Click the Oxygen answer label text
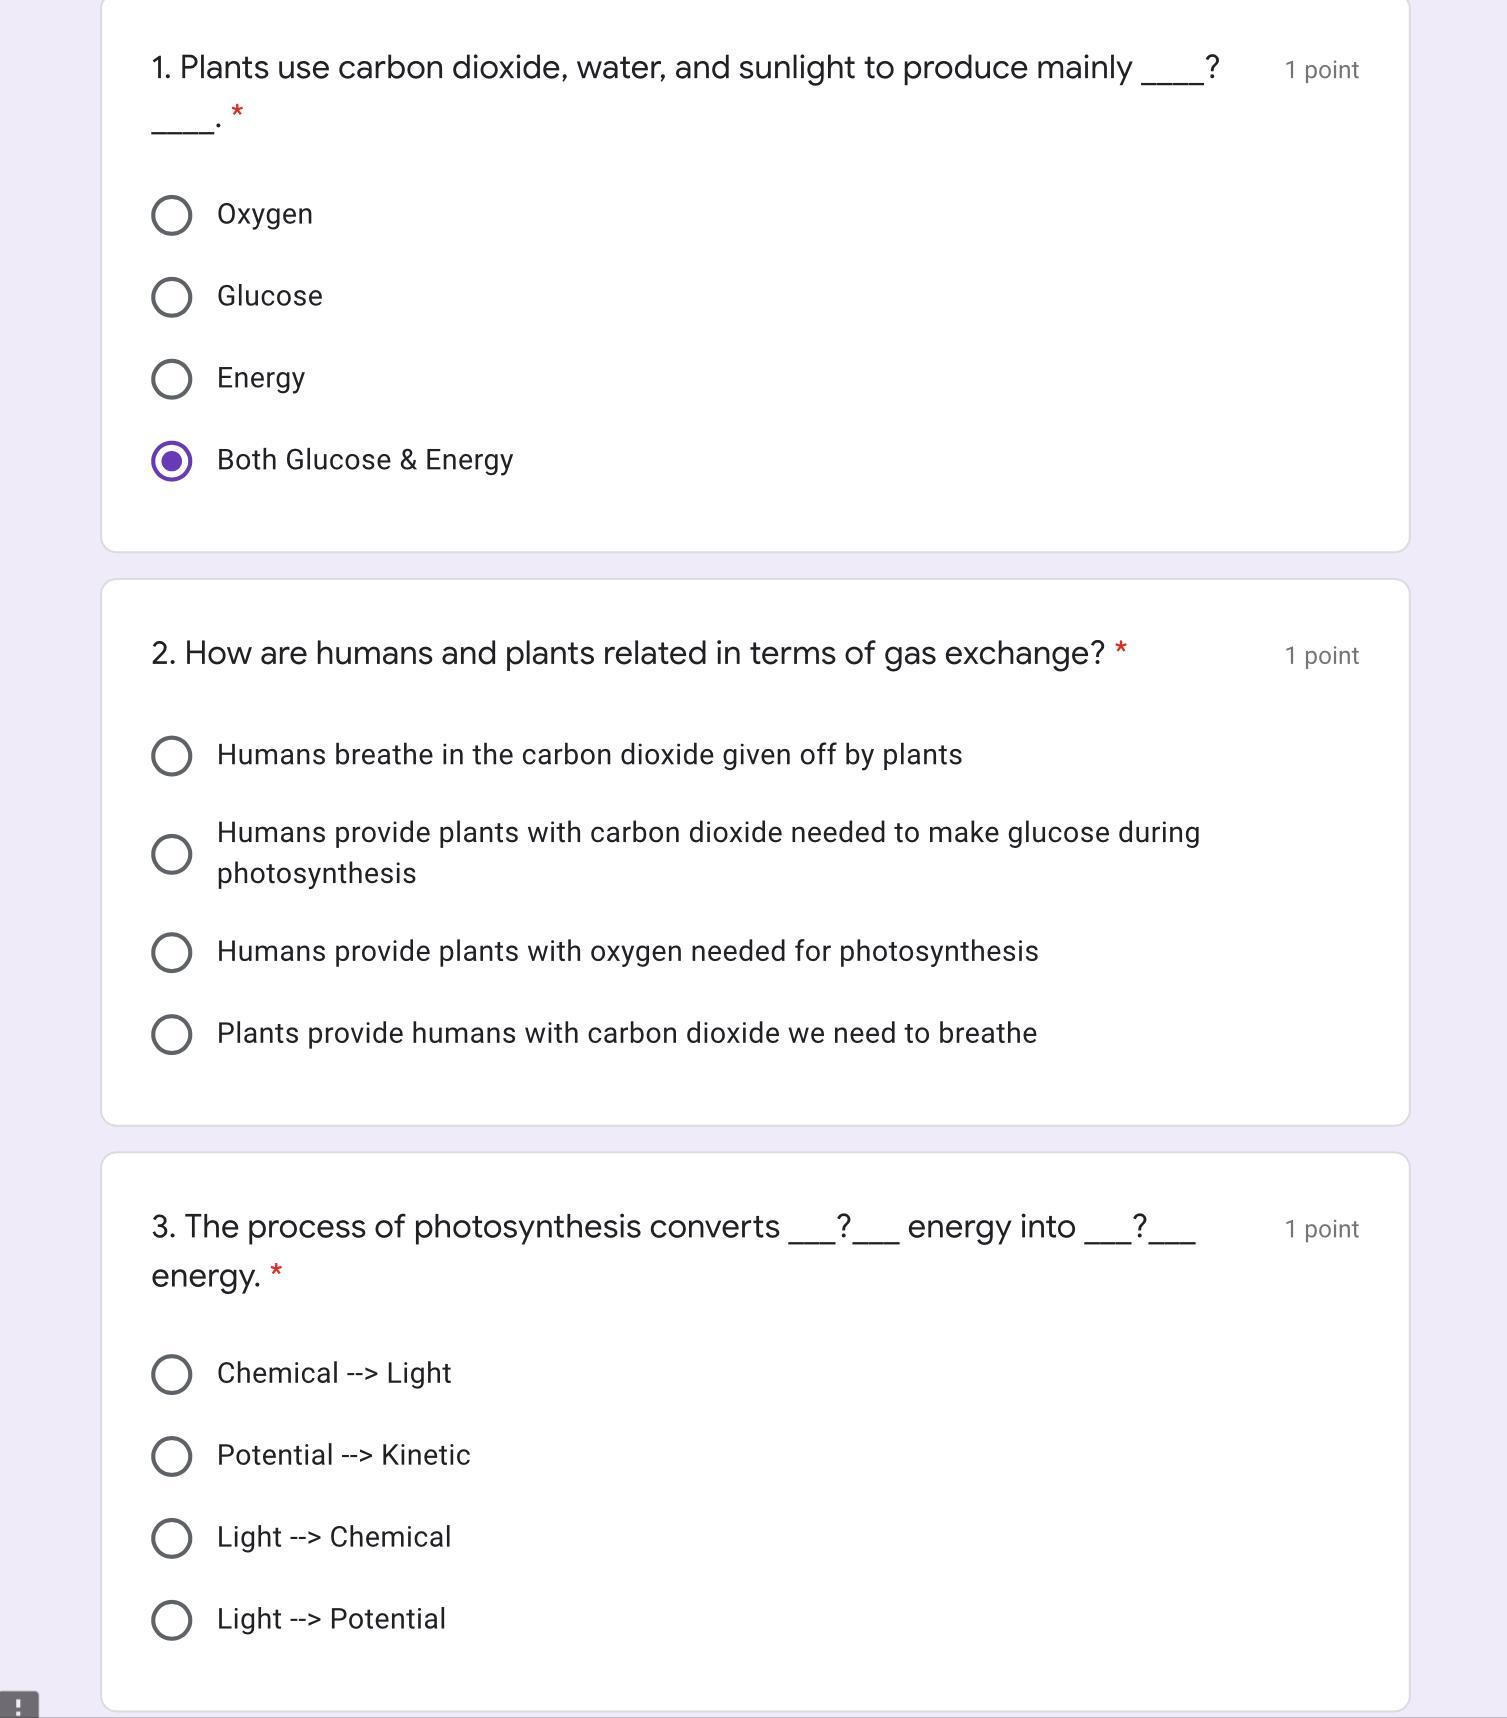This screenshot has height=1718, width=1507. pos(265,215)
